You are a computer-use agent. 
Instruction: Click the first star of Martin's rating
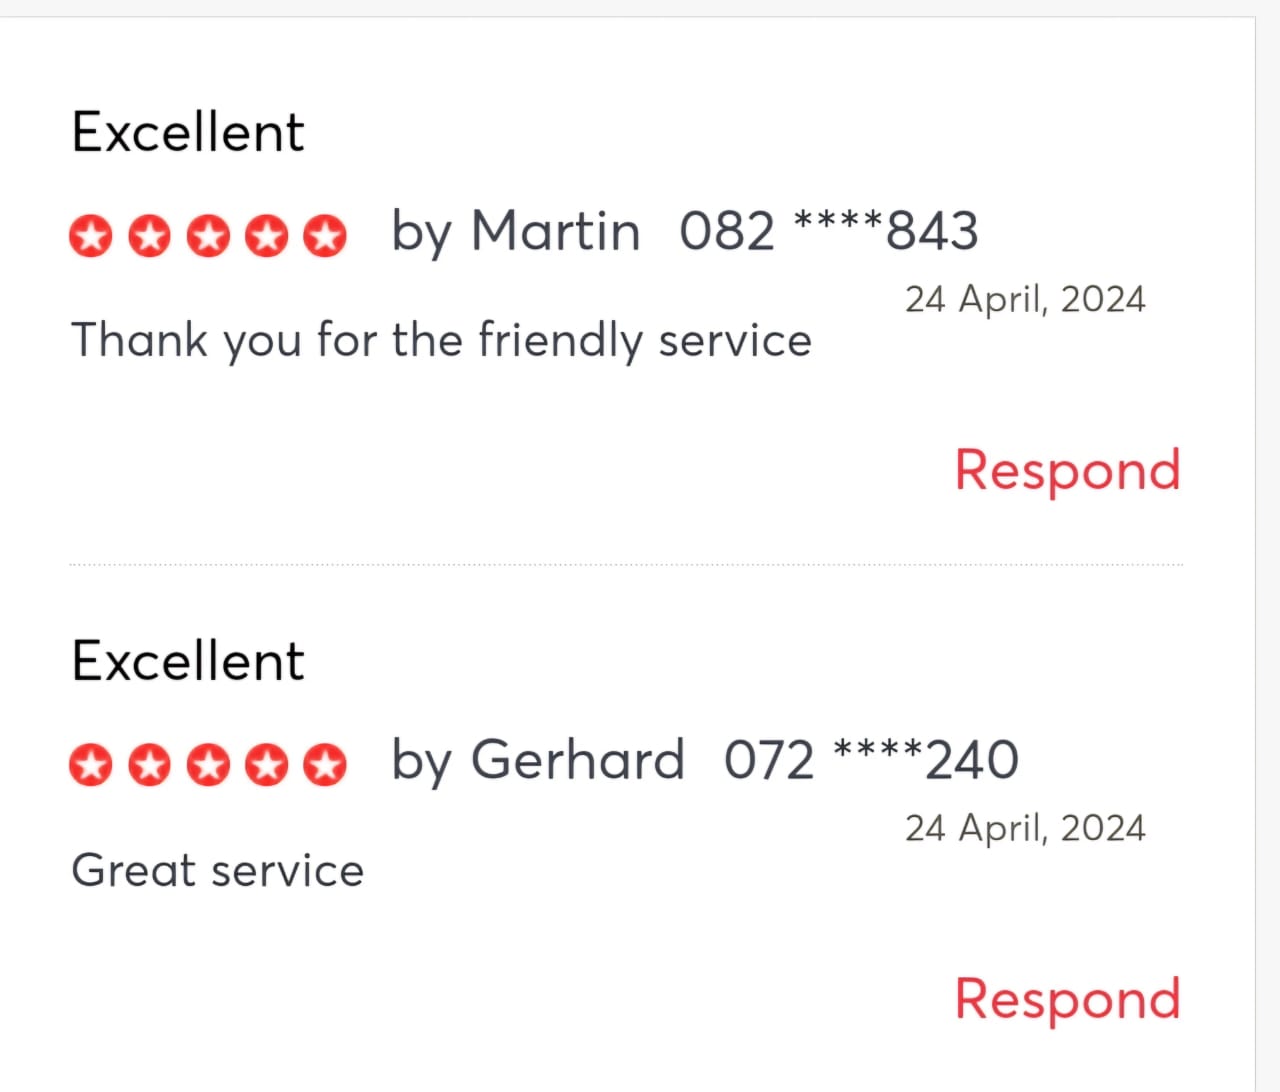91,237
